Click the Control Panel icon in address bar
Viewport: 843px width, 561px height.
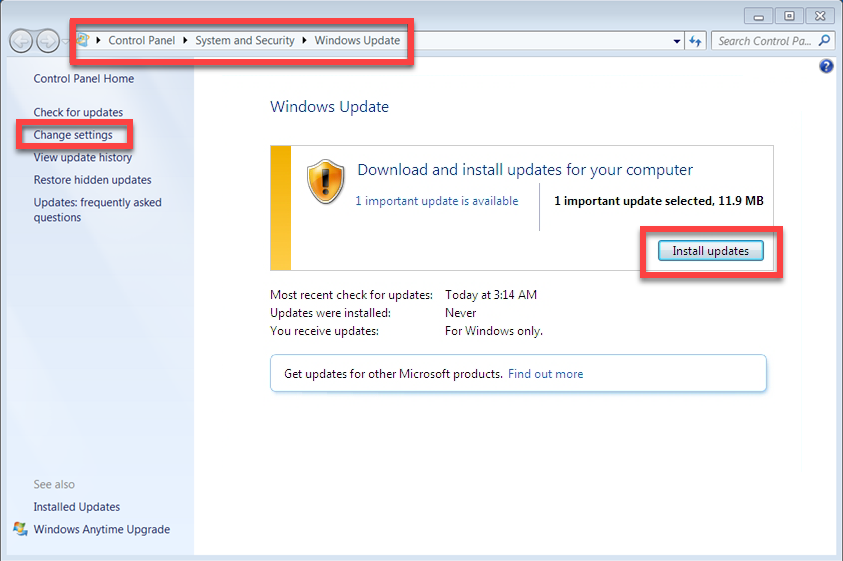pyautogui.click(x=83, y=40)
